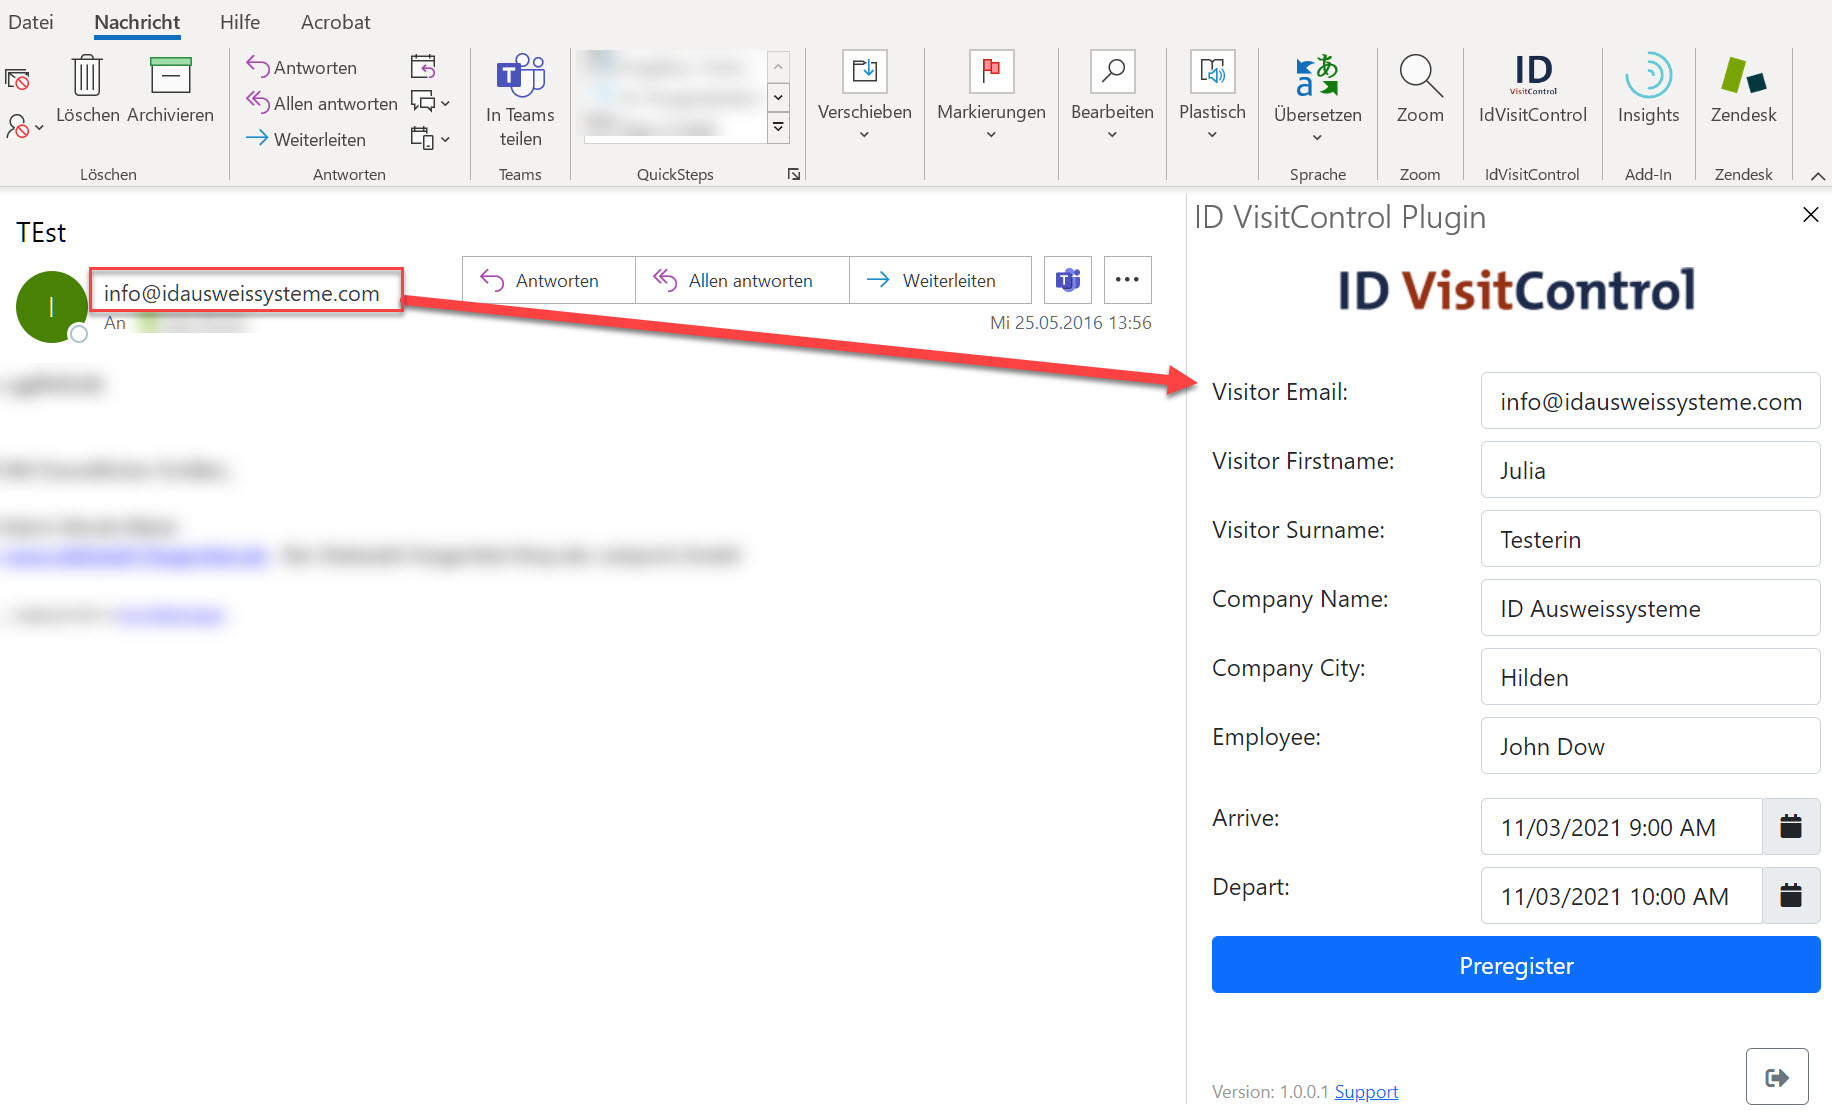Click the Visitor Email input field
Image resolution: width=1832 pixels, height=1116 pixels.
coord(1650,401)
